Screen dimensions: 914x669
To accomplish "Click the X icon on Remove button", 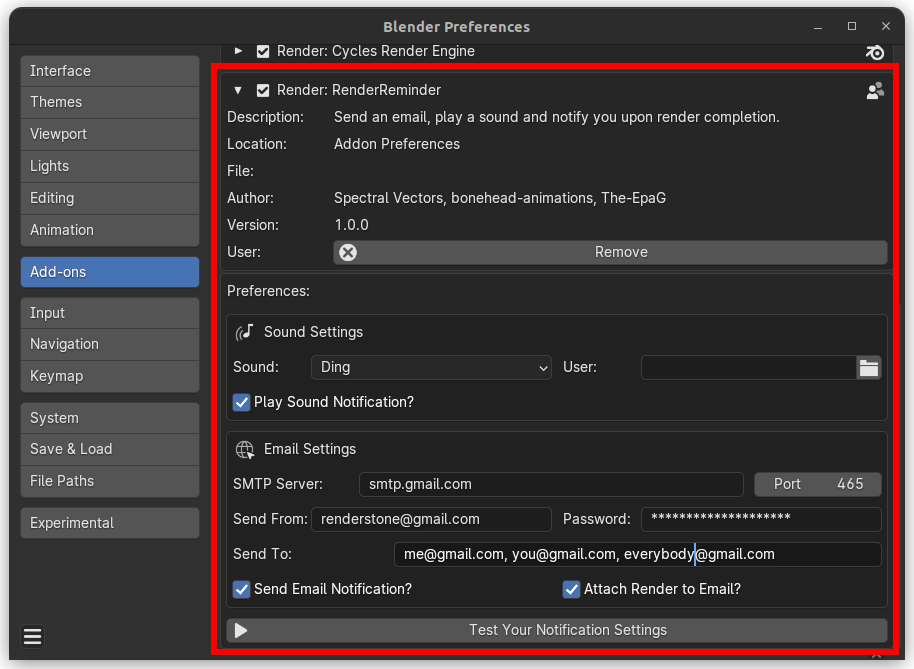I will pyautogui.click(x=348, y=252).
